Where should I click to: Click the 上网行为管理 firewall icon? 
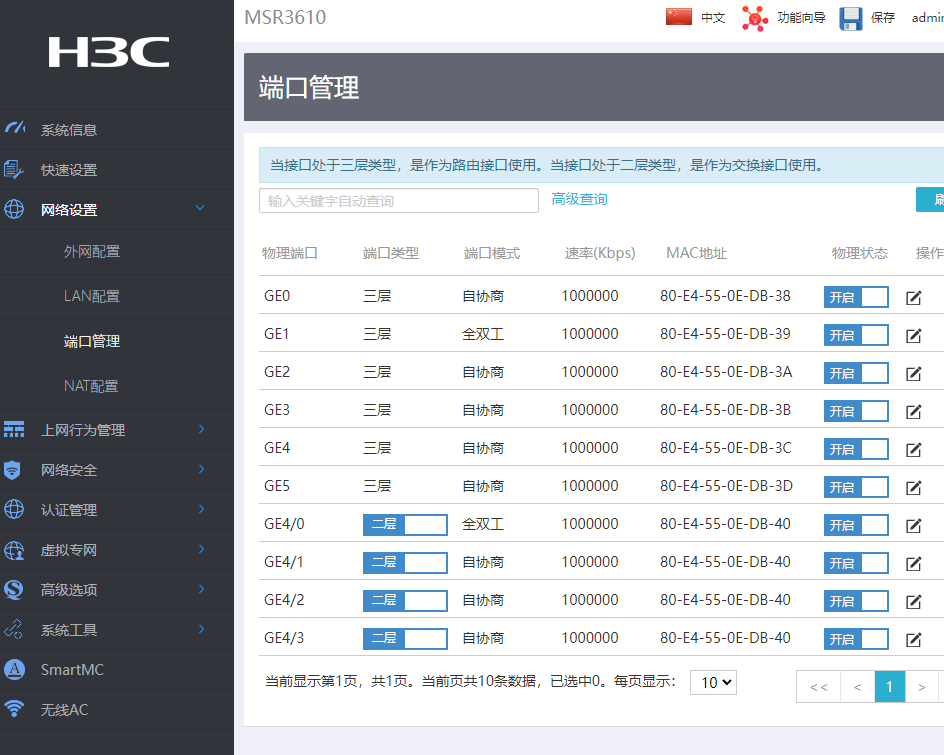pos(14,429)
